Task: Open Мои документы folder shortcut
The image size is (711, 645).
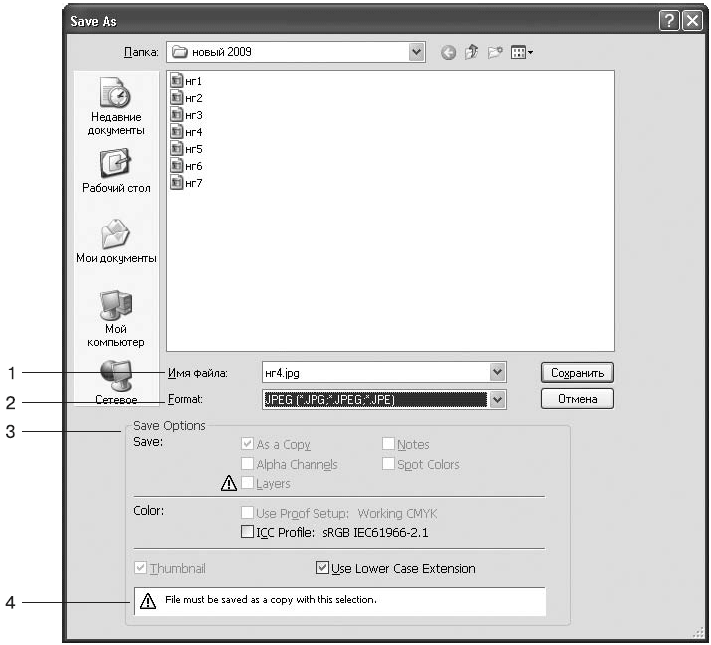Action: point(116,240)
